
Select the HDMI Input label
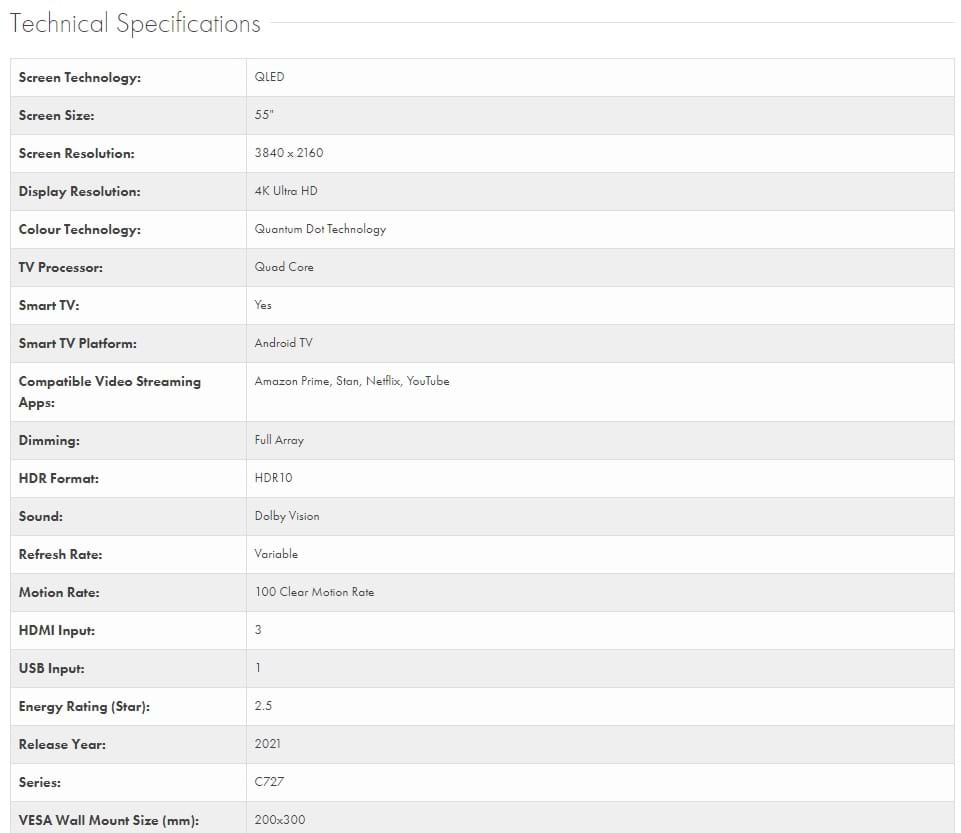pyautogui.click(x=57, y=631)
